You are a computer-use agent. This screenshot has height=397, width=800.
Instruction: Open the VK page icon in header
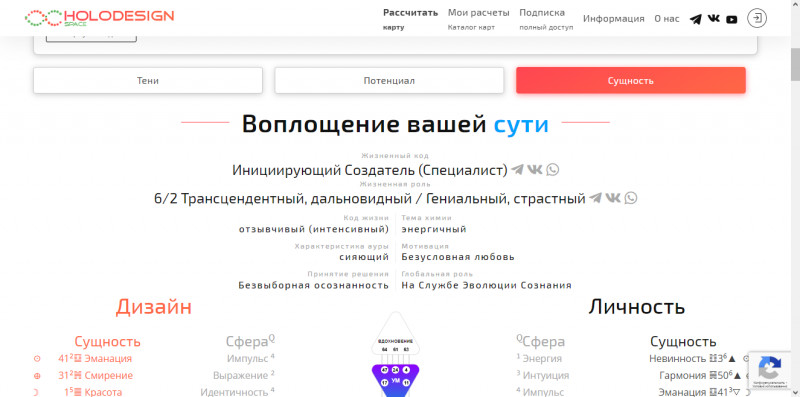[x=714, y=19]
